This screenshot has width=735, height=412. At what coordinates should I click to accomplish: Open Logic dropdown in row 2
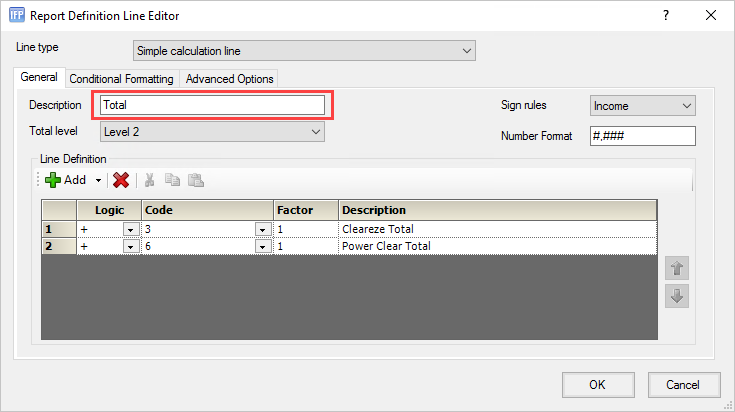tap(131, 247)
